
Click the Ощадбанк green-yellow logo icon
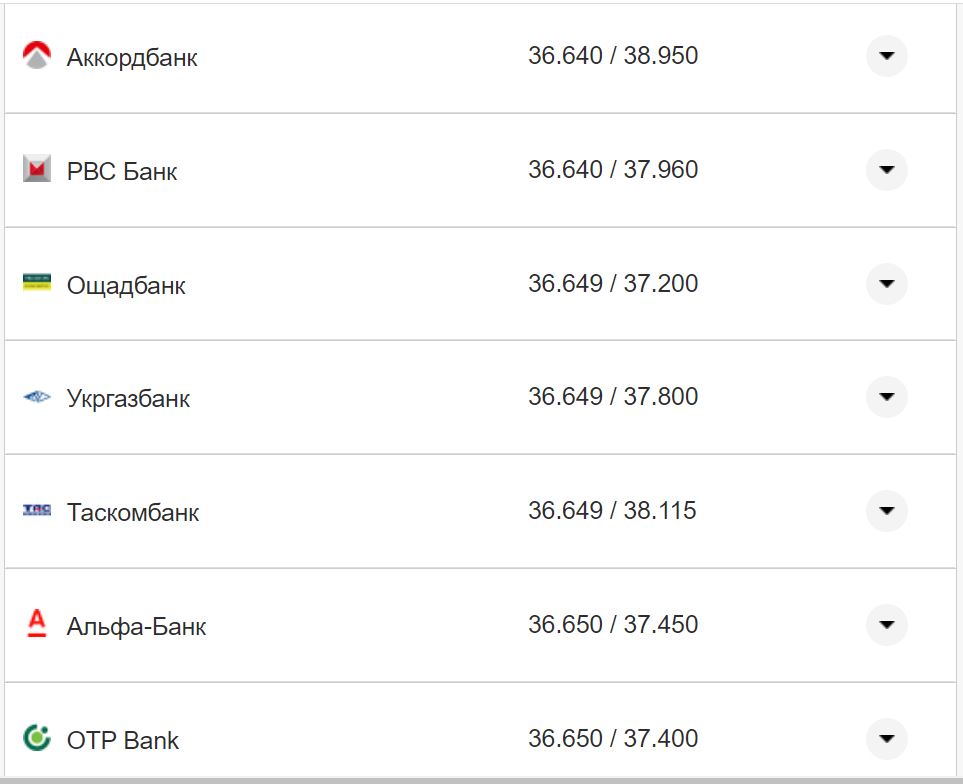click(37, 283)
